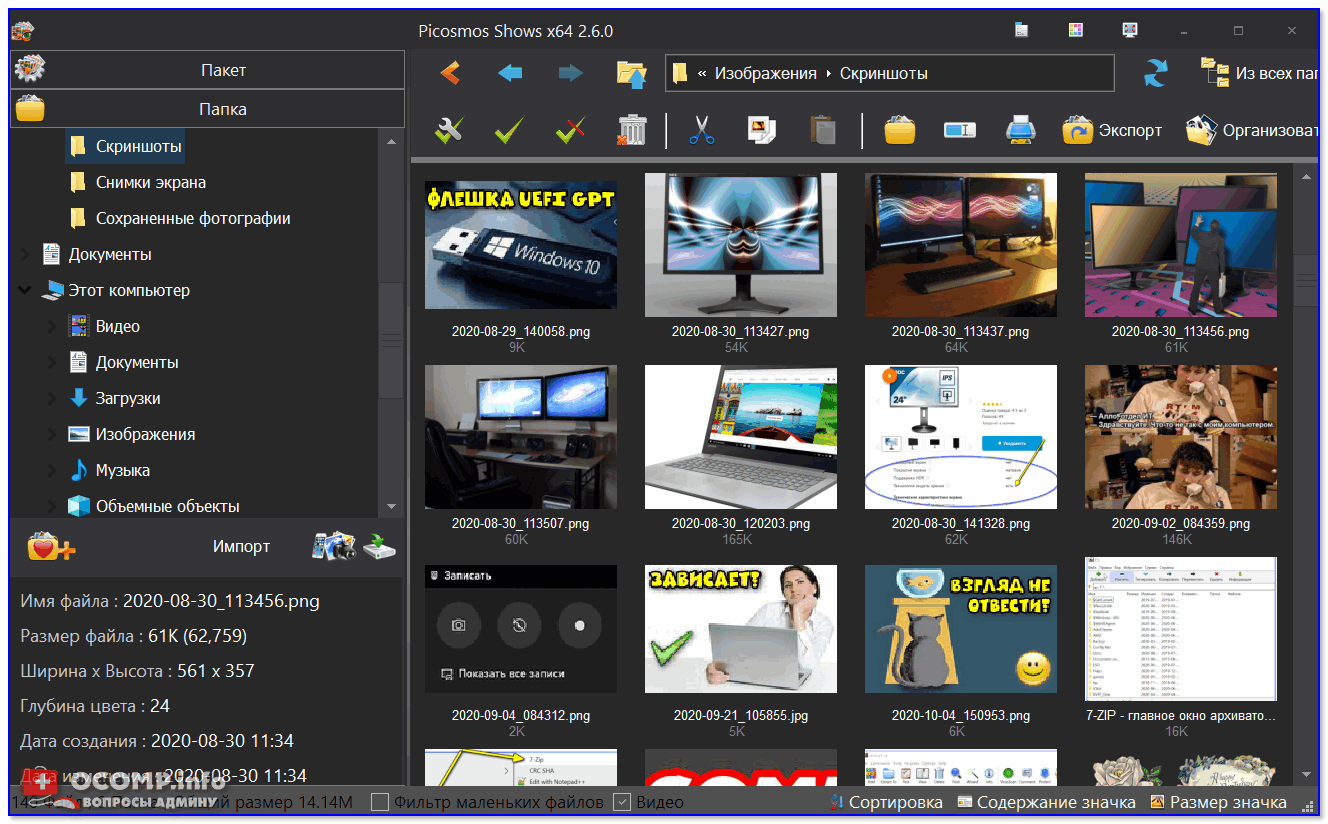This screenshot has height=824, width=1328.
Task: Expand the Загрузки folder node
Action: click(52, 398)
